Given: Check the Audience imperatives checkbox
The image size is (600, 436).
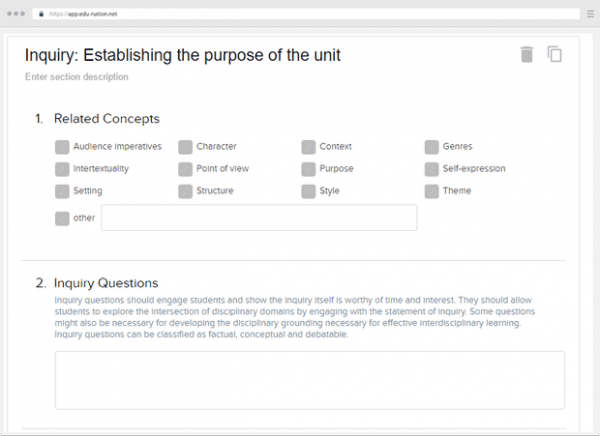Looking at the screenshot, I should [63, 147].
